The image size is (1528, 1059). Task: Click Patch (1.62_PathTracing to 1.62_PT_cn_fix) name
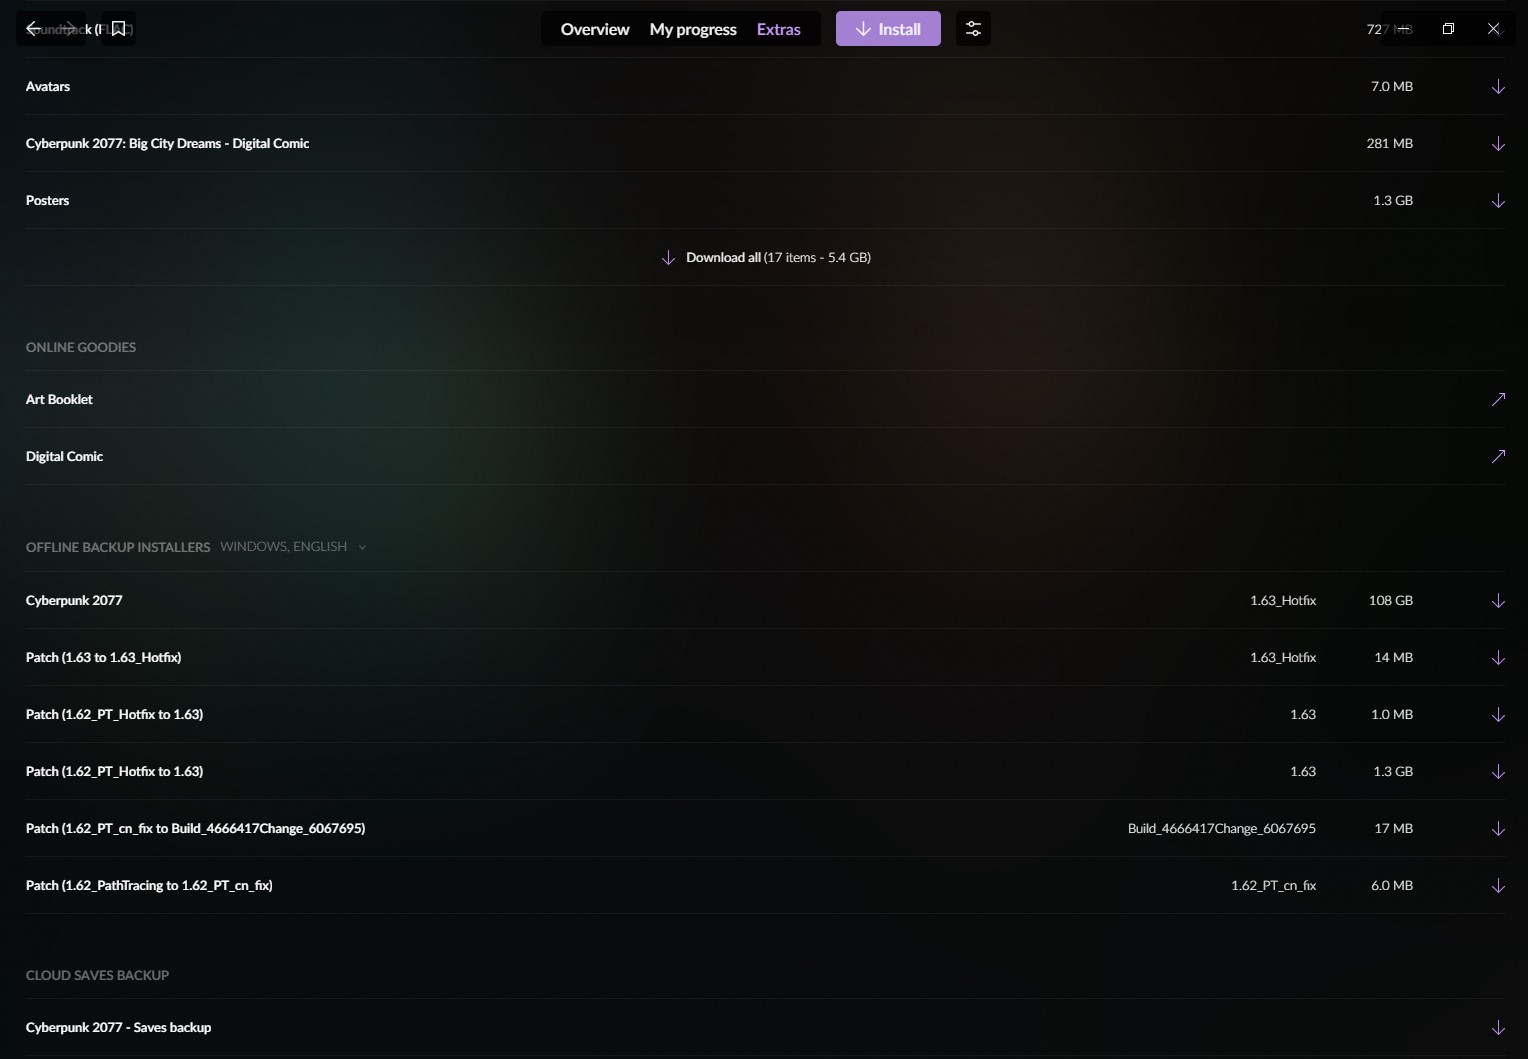149,886
